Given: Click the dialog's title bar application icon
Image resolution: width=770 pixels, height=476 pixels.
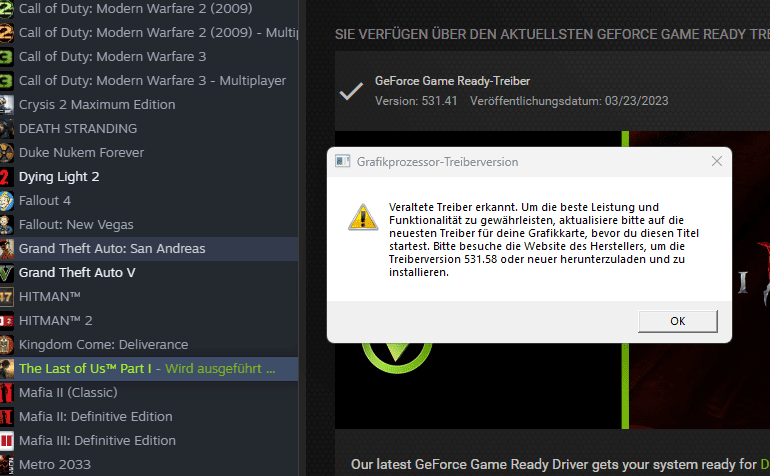Looking at the screenshot, I should point(342,161).
